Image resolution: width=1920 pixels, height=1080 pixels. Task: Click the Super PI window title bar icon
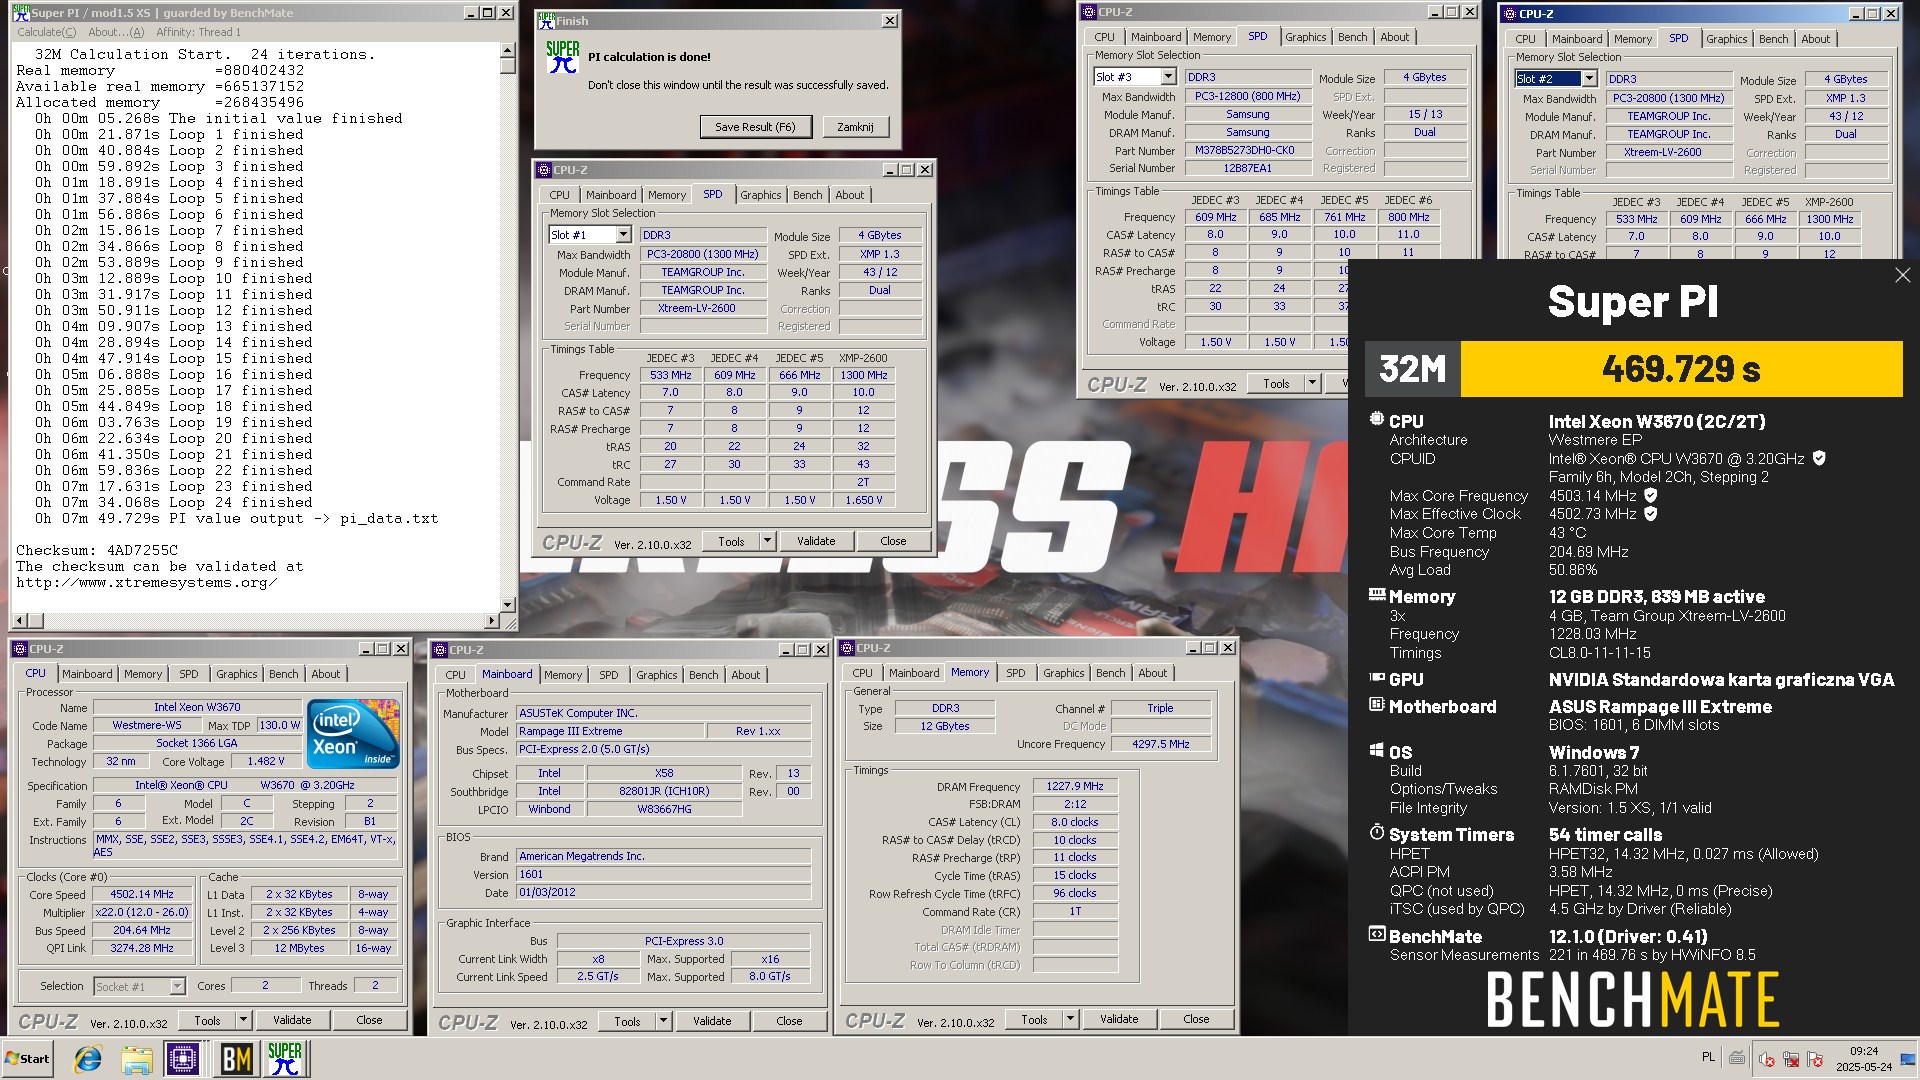(21, 13)
